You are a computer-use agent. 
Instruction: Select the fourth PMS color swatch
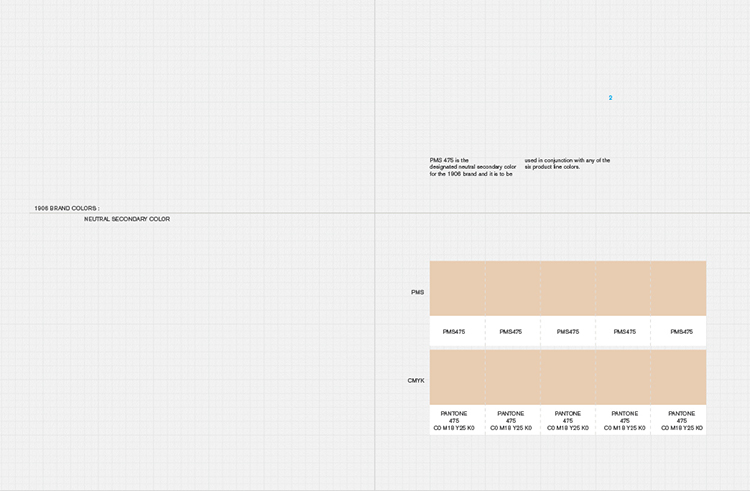[x=624, y=288]
